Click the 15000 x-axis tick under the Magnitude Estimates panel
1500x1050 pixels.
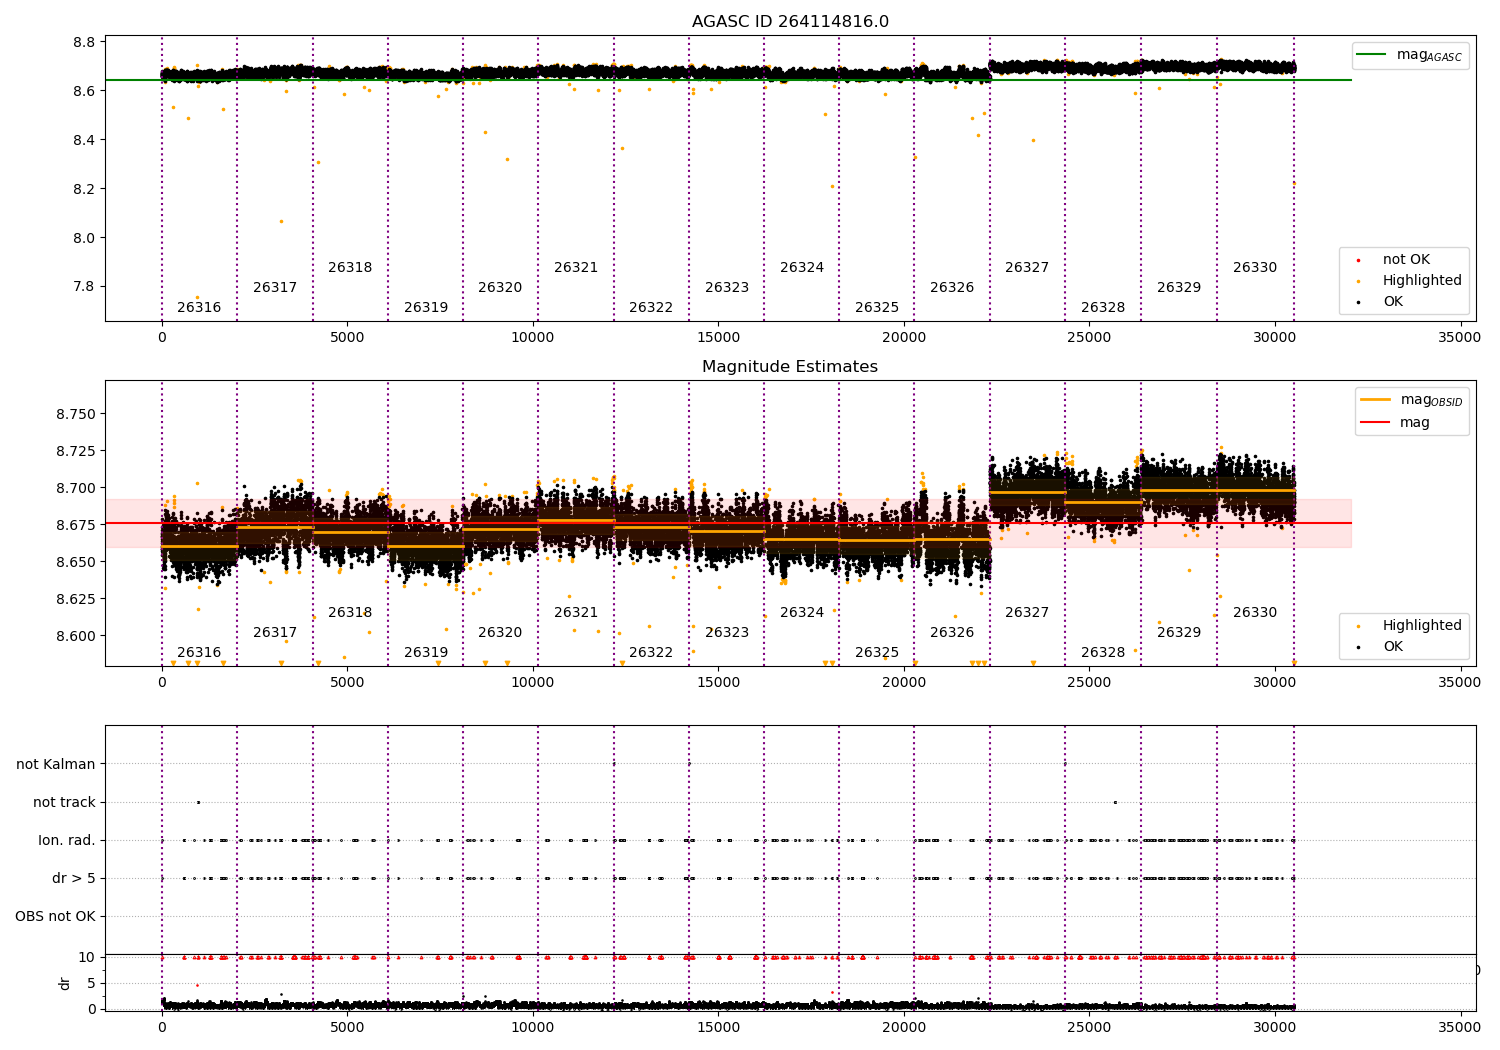(718, 683)
